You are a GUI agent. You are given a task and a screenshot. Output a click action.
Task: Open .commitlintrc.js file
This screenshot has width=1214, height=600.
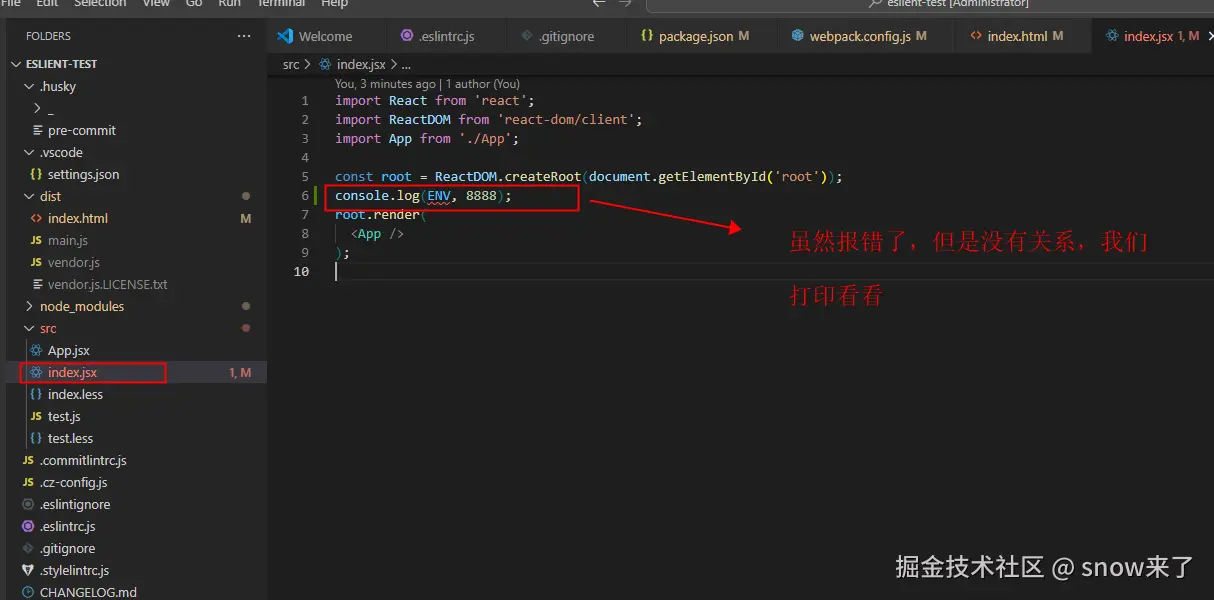click(x=83, y=460)
